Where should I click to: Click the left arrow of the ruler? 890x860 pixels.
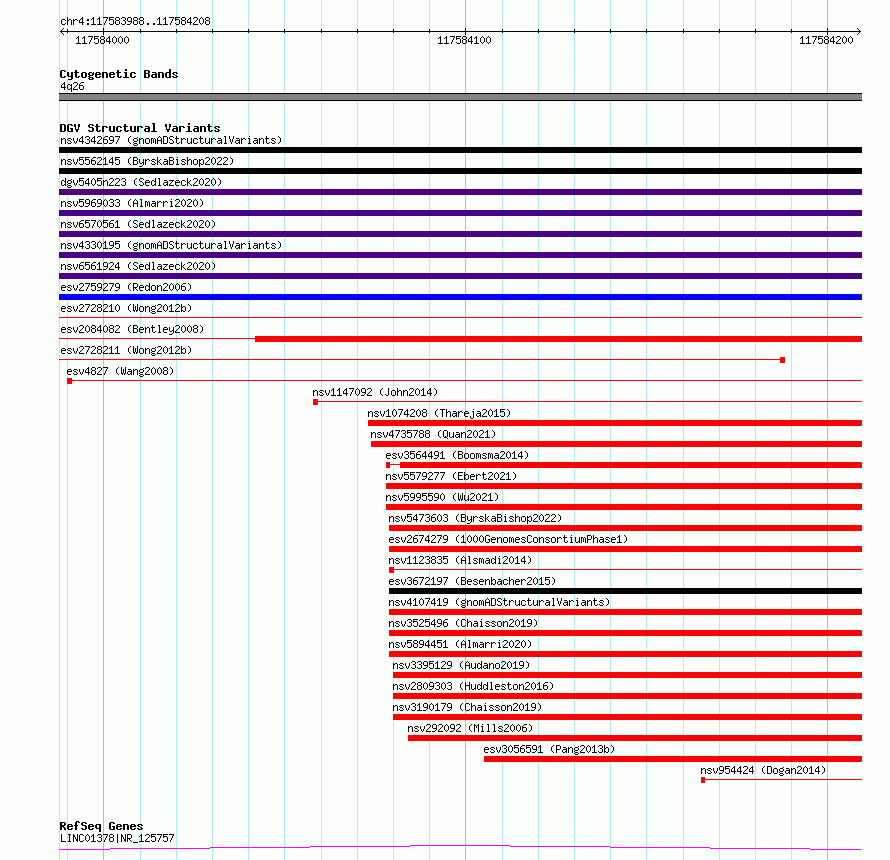pyautogui.click(x=62, y=32)
